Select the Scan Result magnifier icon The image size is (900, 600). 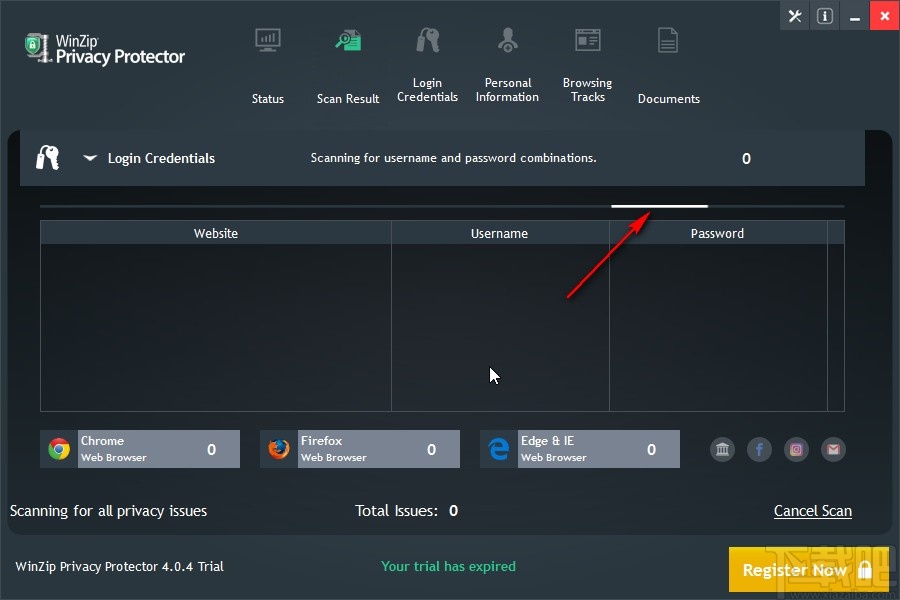pos(348,40)
